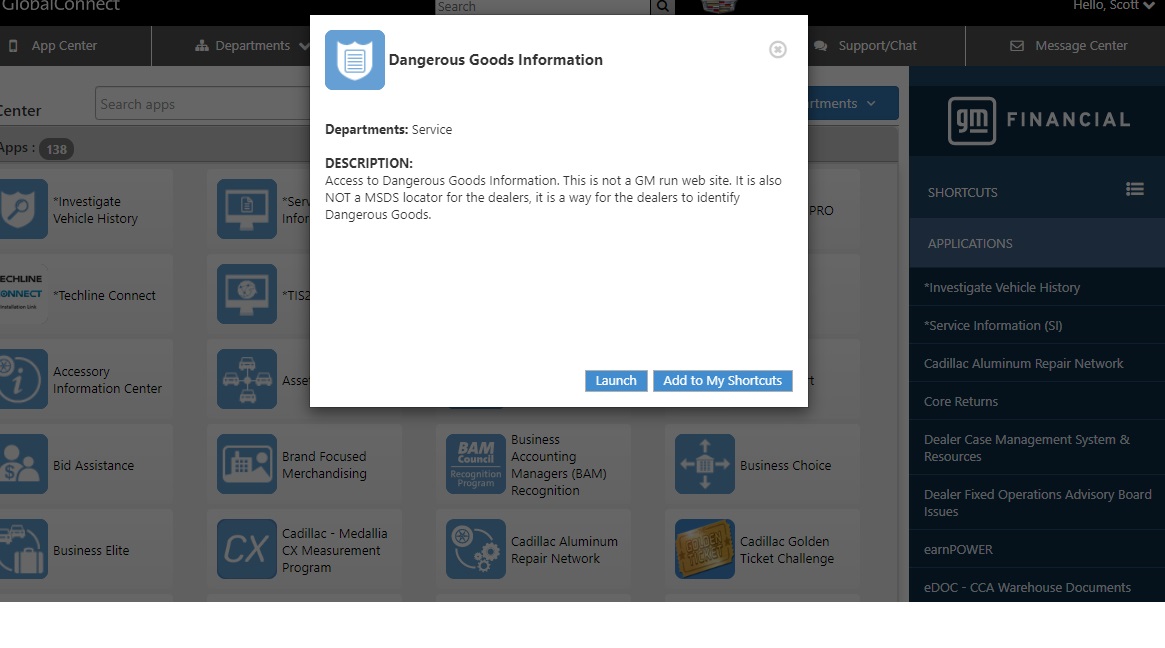Screen dimensions: 1165x648
Task: Open Investigate Vehicle History shortcut link
Action: click(x=1002, y=288)
